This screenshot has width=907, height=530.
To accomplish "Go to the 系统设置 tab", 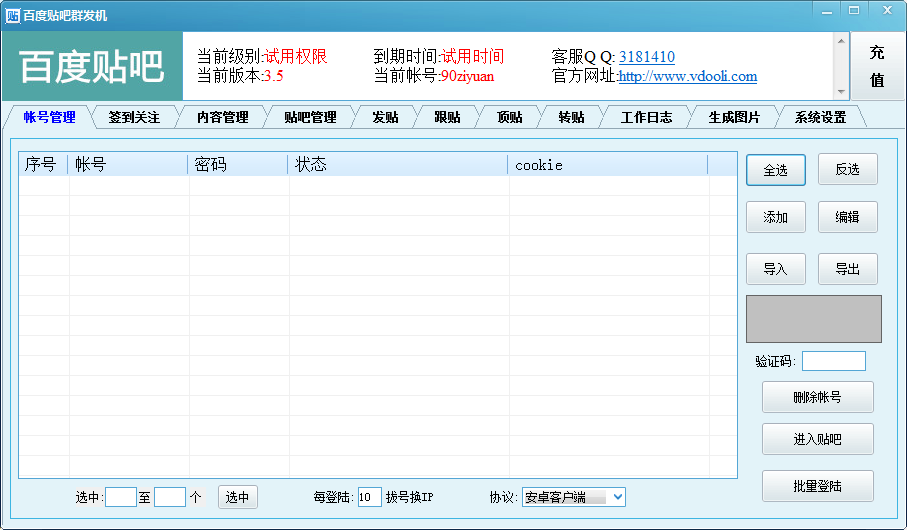I will [x=820, y=117].
